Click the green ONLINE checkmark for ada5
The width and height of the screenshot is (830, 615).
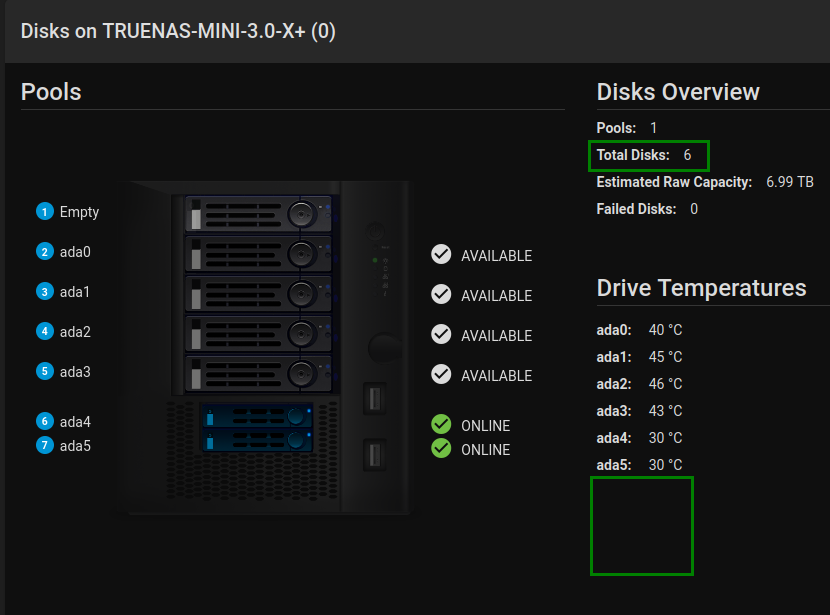[441, 448]
